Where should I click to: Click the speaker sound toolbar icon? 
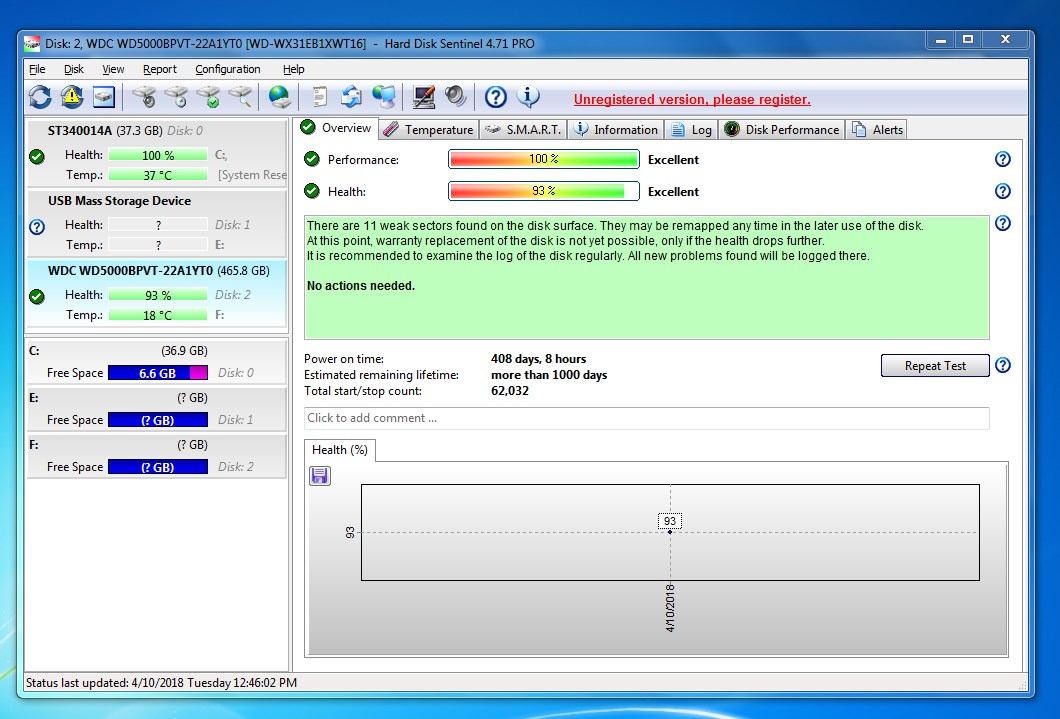tap(456, 97)
